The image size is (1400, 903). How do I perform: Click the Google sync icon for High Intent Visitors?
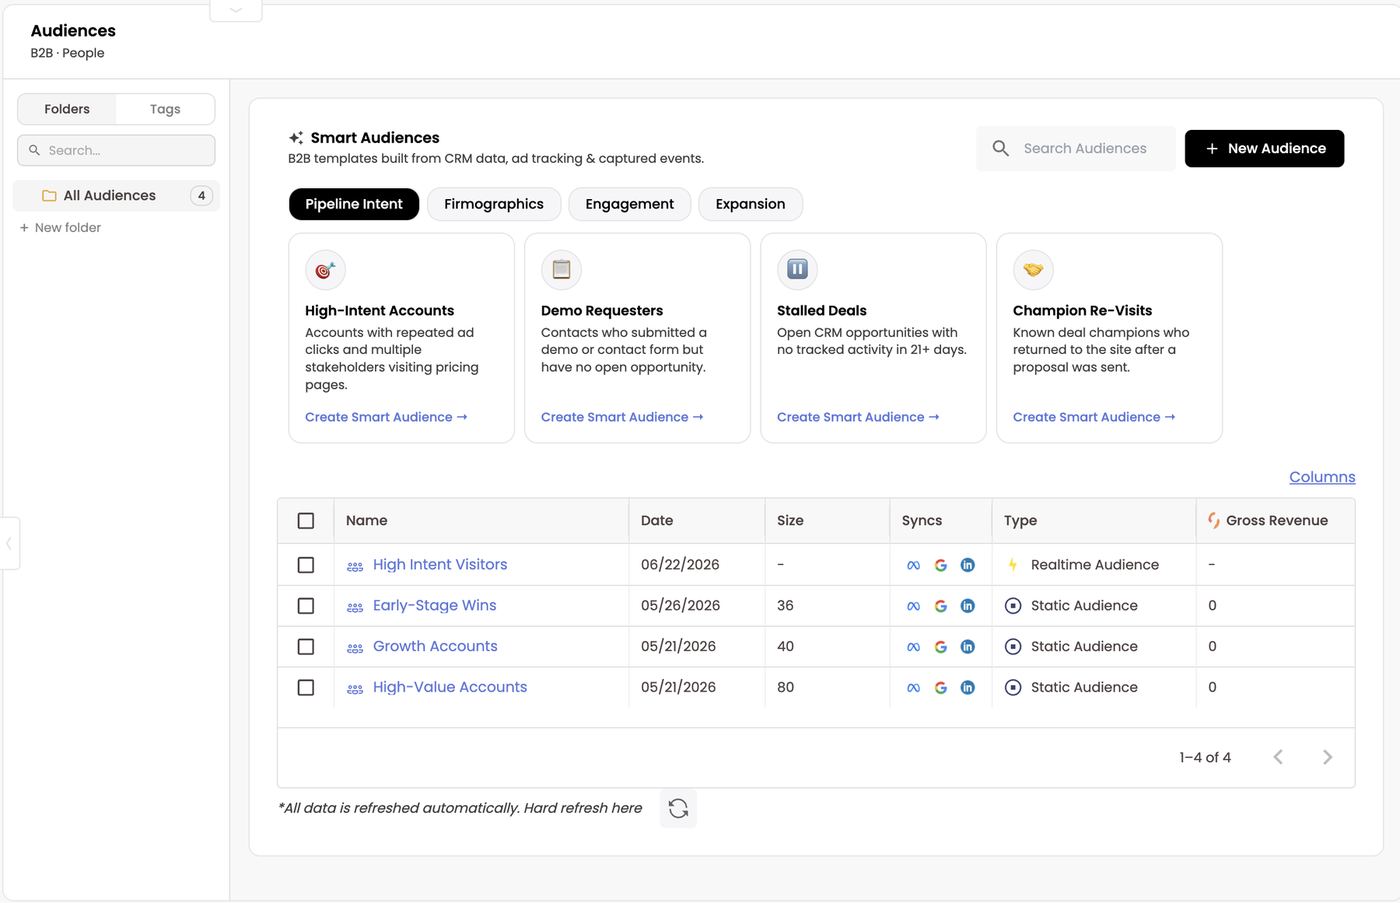940,565
